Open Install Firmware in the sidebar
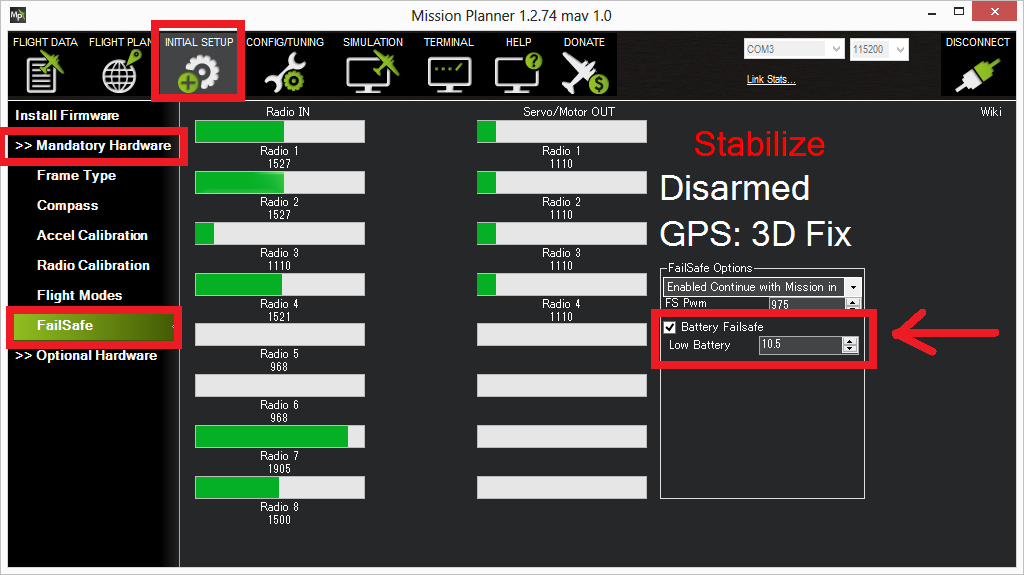1024x575 pixels. point(67,115)
